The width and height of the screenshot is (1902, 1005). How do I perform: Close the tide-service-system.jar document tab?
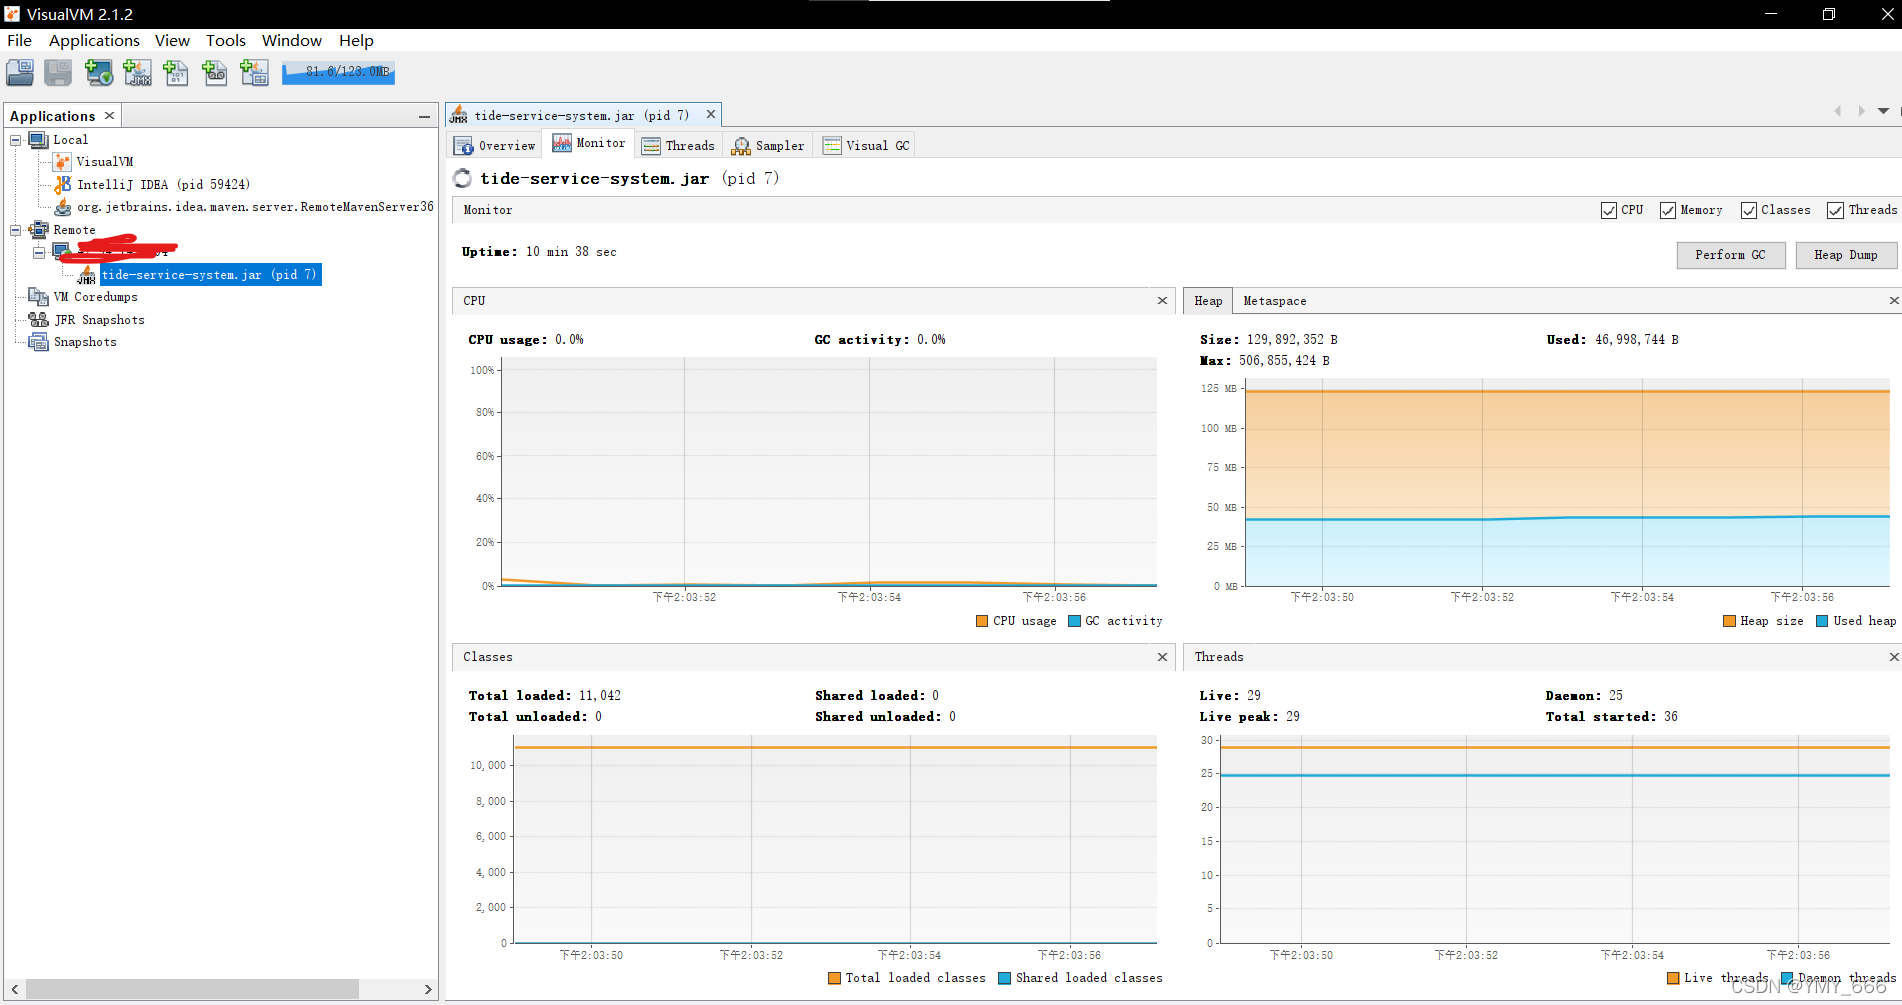(711, 115)
